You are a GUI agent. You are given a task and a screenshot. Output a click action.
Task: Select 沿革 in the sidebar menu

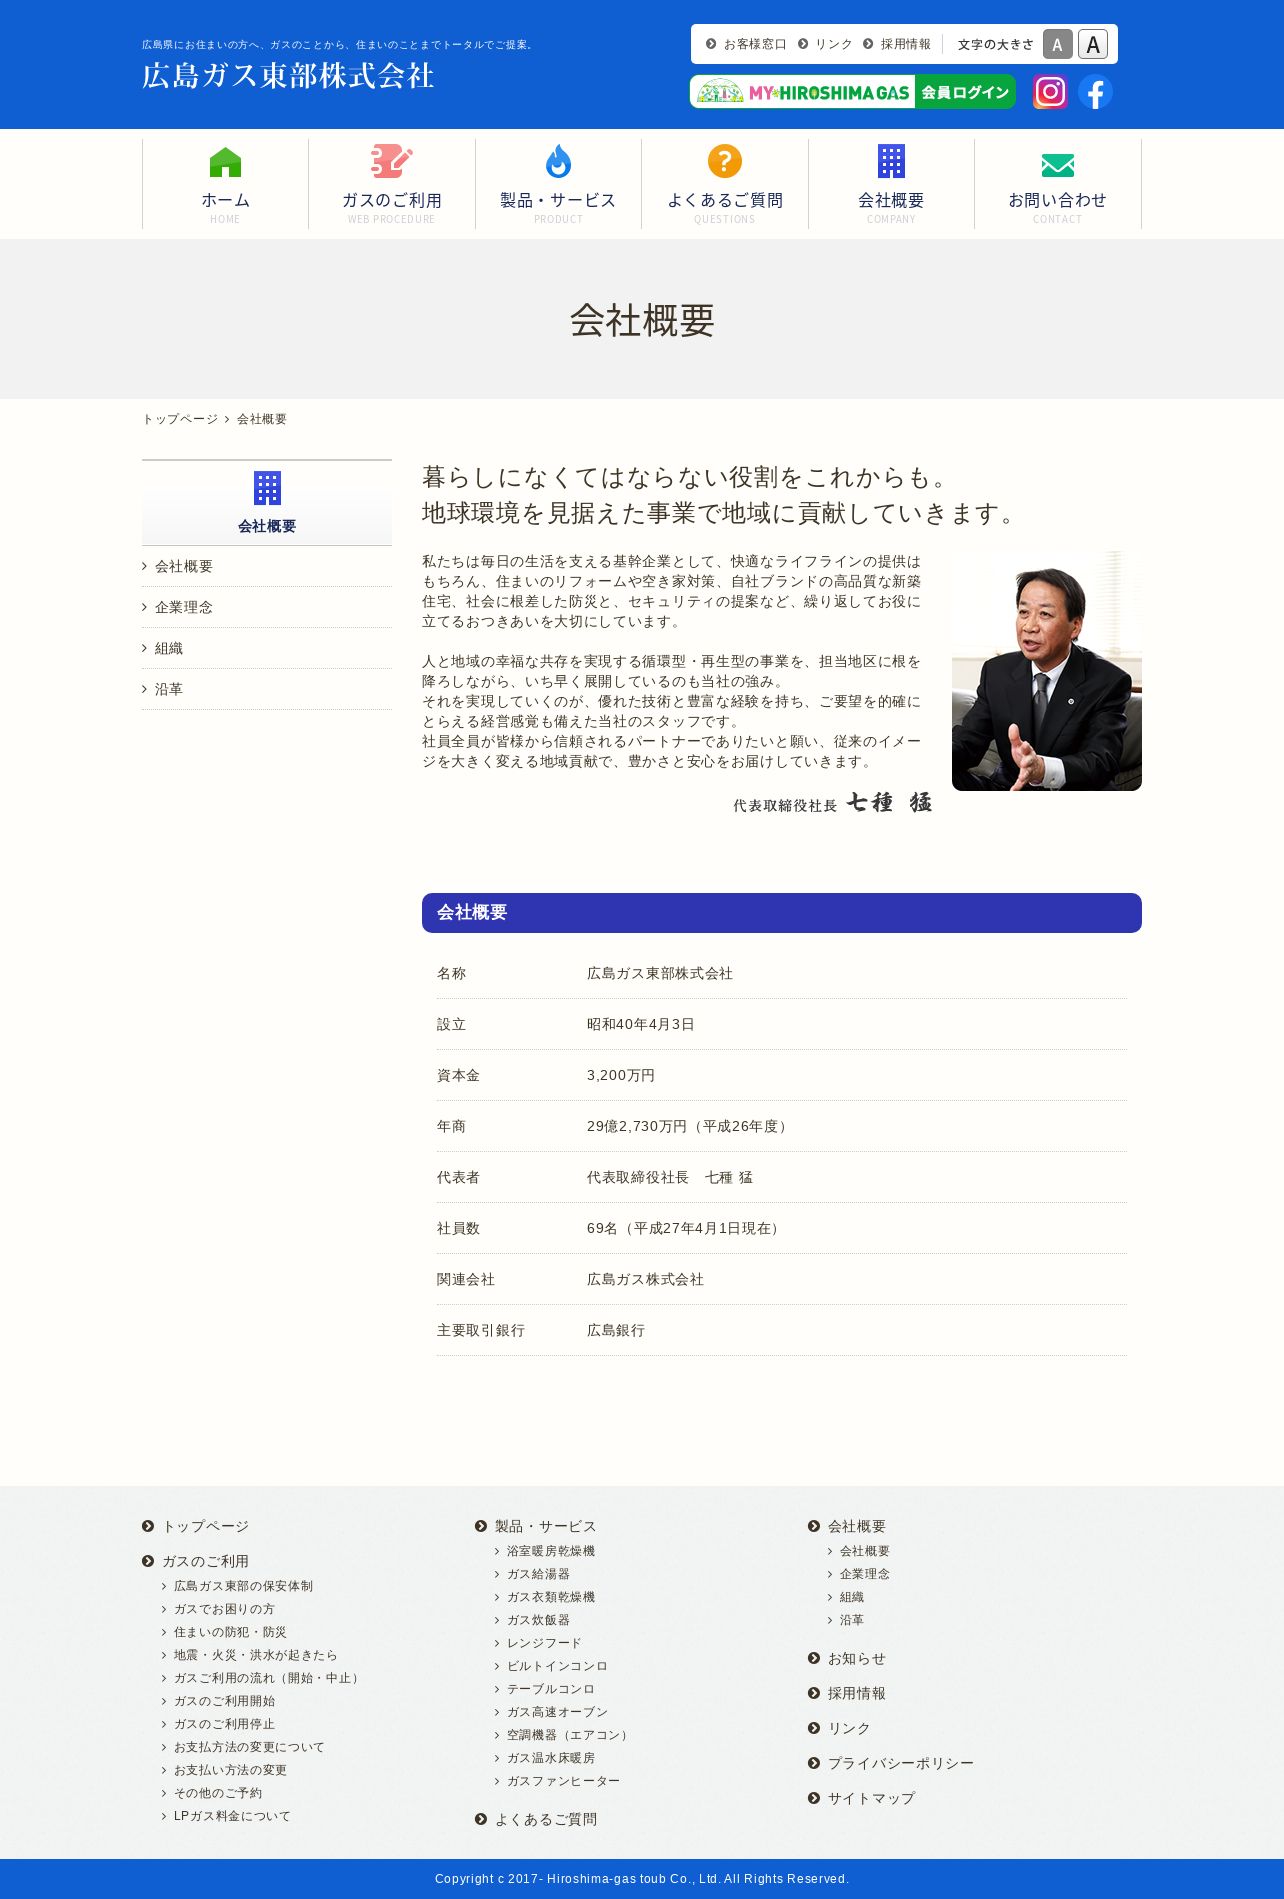(x=267, y=689)
